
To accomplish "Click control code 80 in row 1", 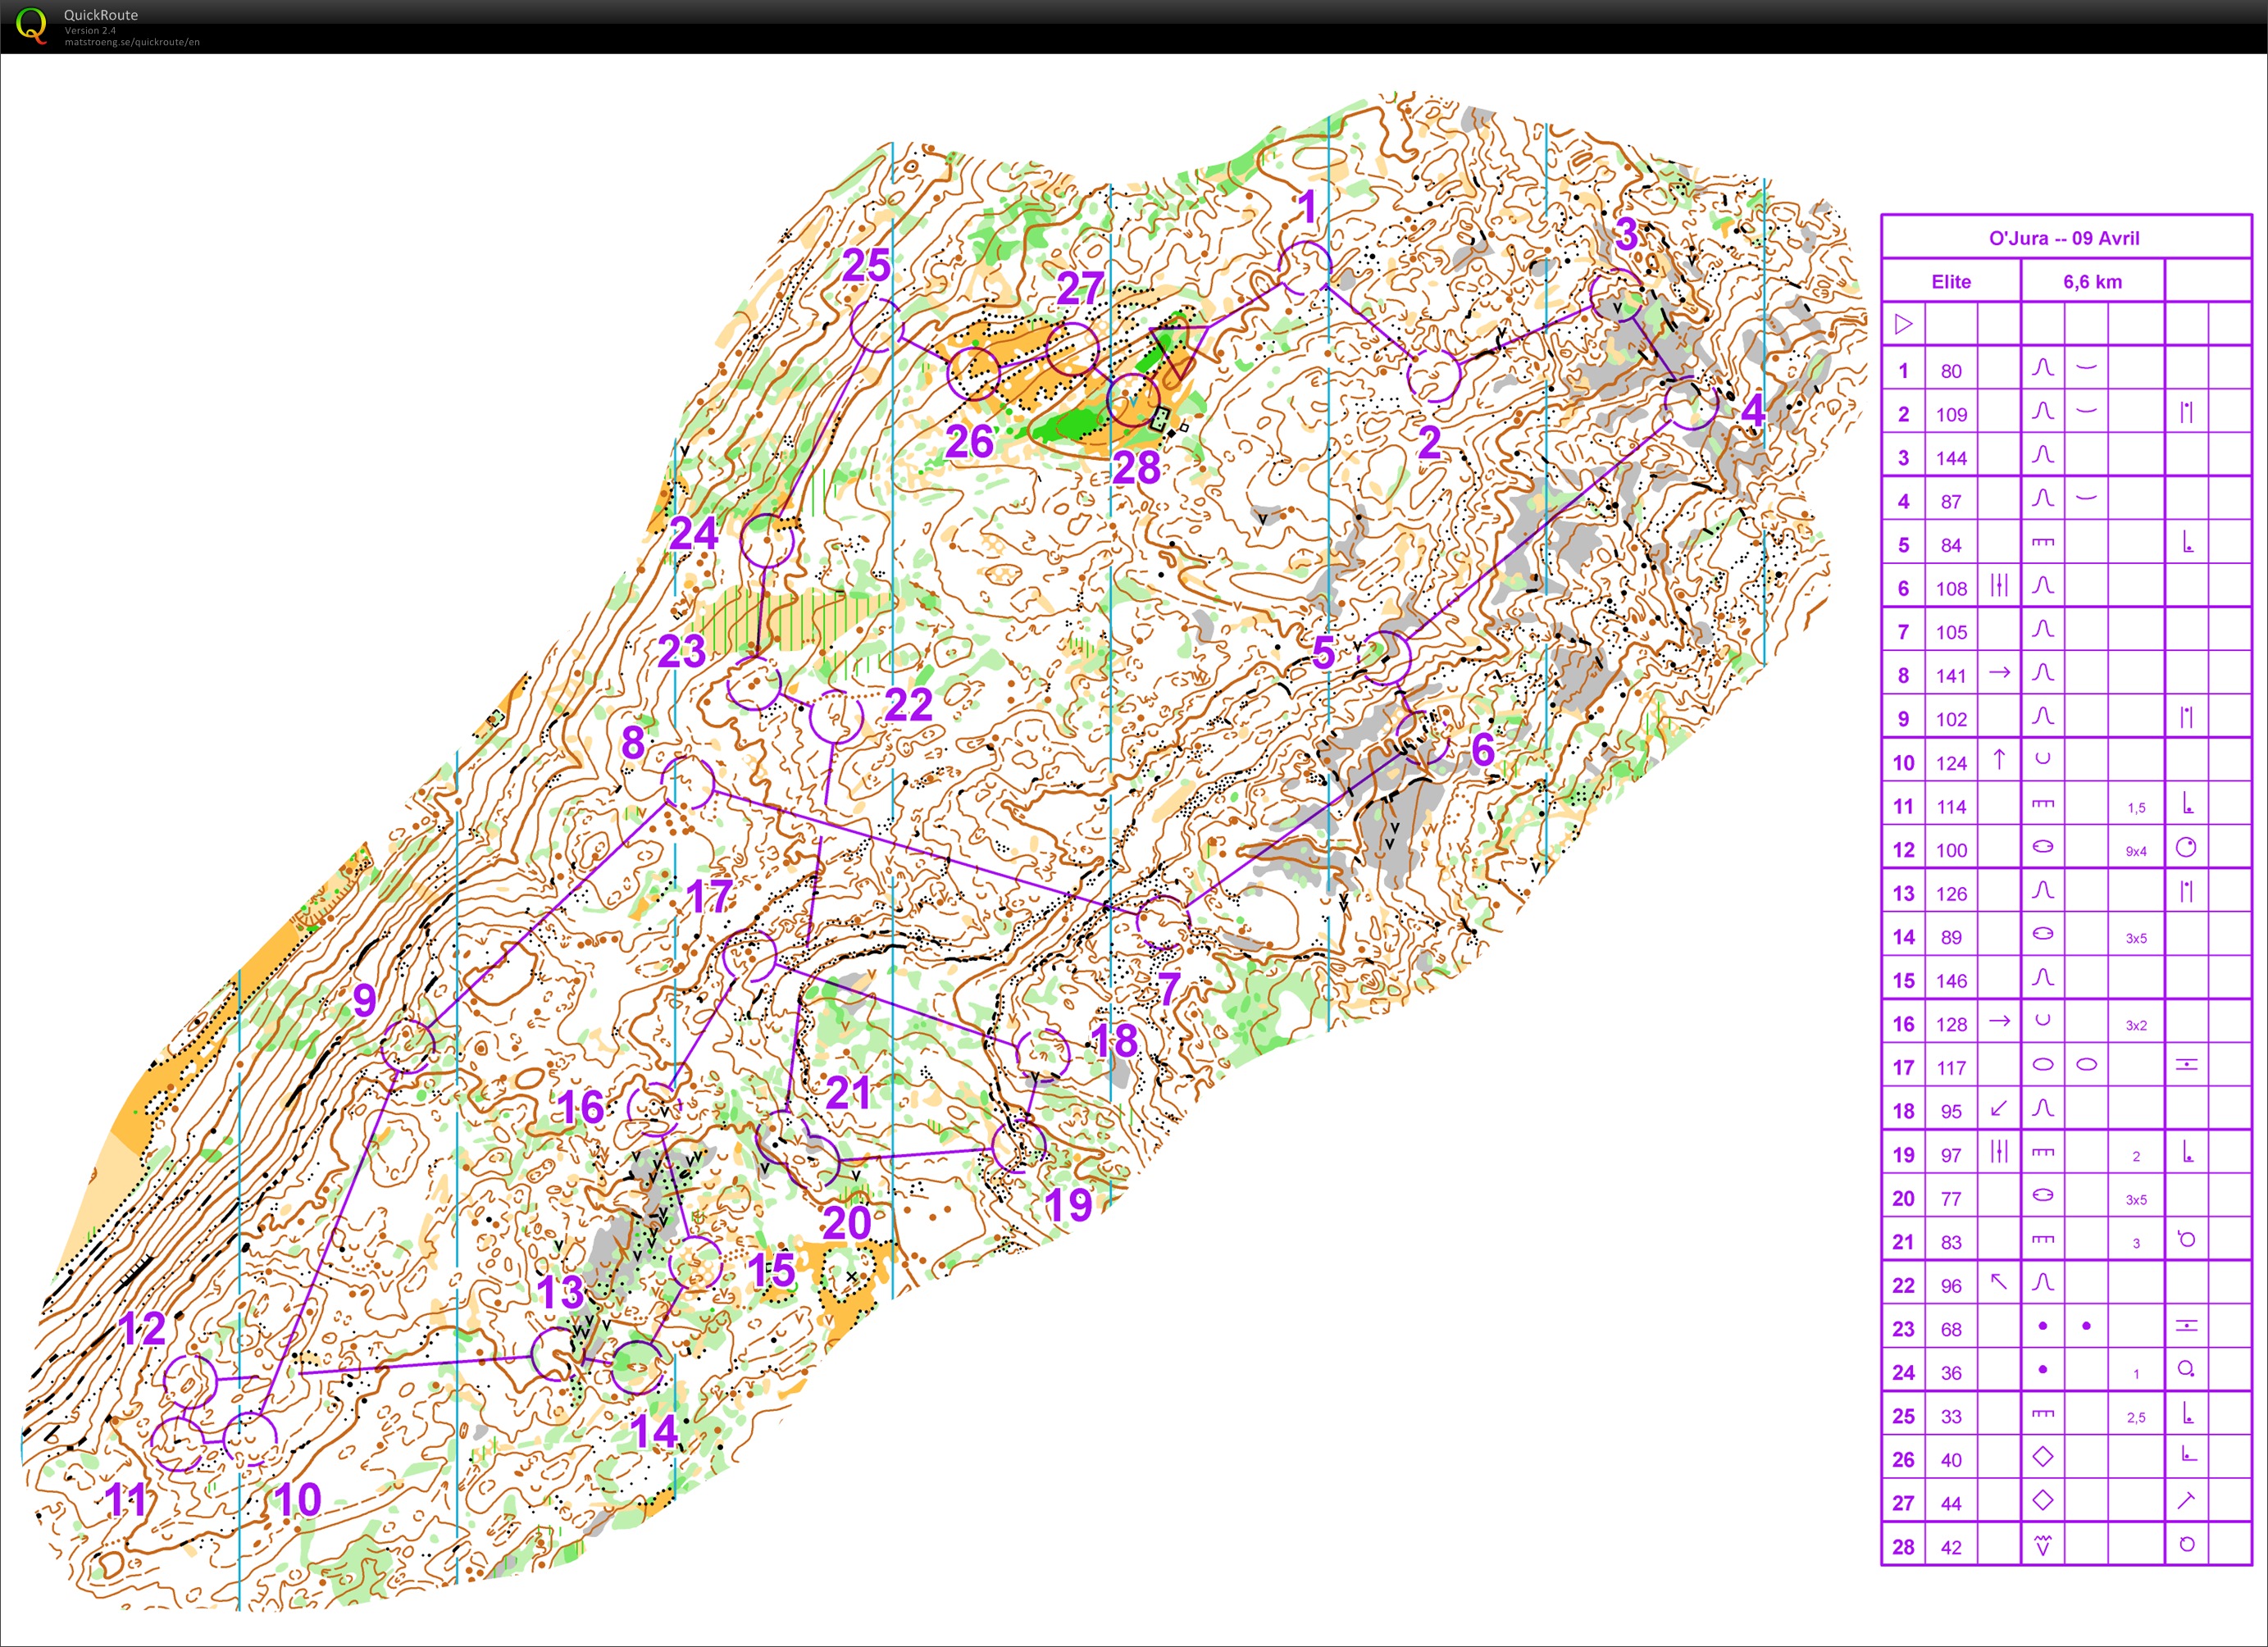I will 1951,371.
